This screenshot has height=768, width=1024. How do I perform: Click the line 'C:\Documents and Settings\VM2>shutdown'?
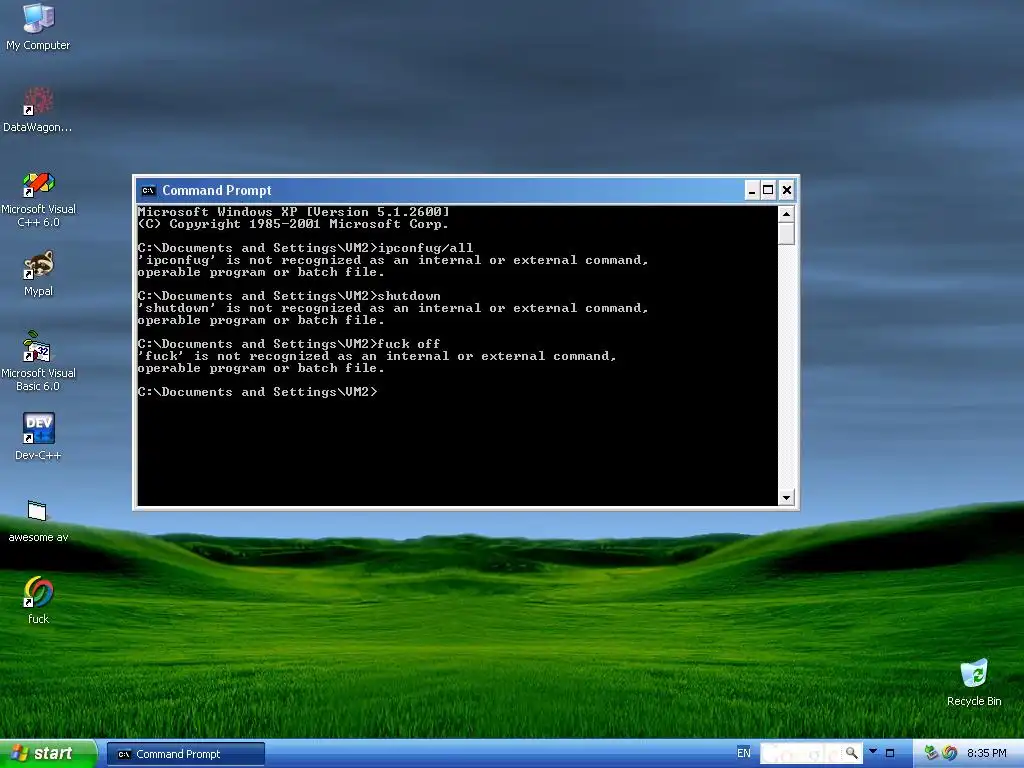point(289,296)
